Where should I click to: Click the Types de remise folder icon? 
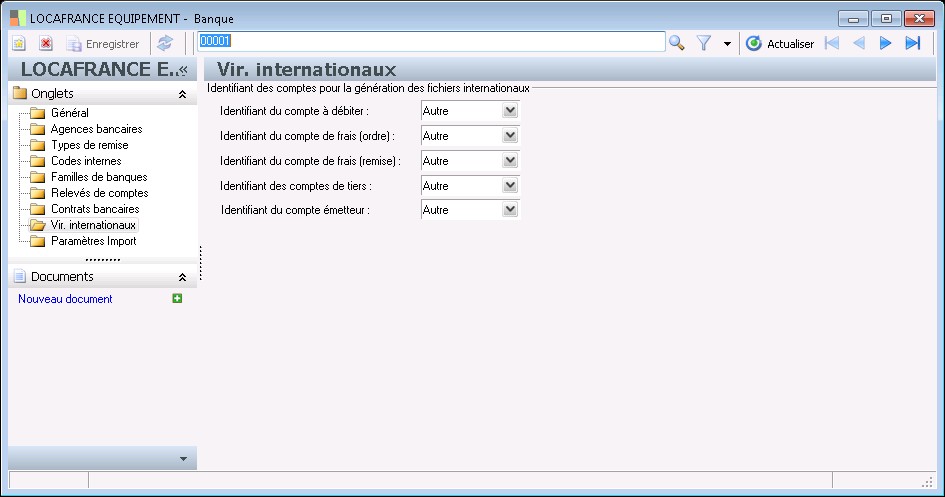point(37,145)
